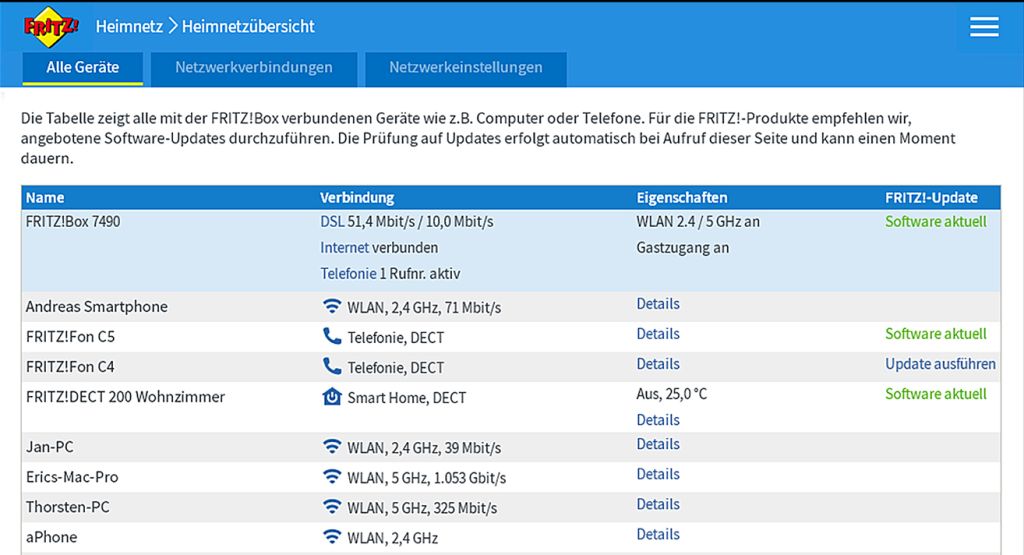This screenshot has height=555, width=1024.
Task: Click WLAN, 5 GHz, 1.053 Gbit/s text
Action: 426,478
